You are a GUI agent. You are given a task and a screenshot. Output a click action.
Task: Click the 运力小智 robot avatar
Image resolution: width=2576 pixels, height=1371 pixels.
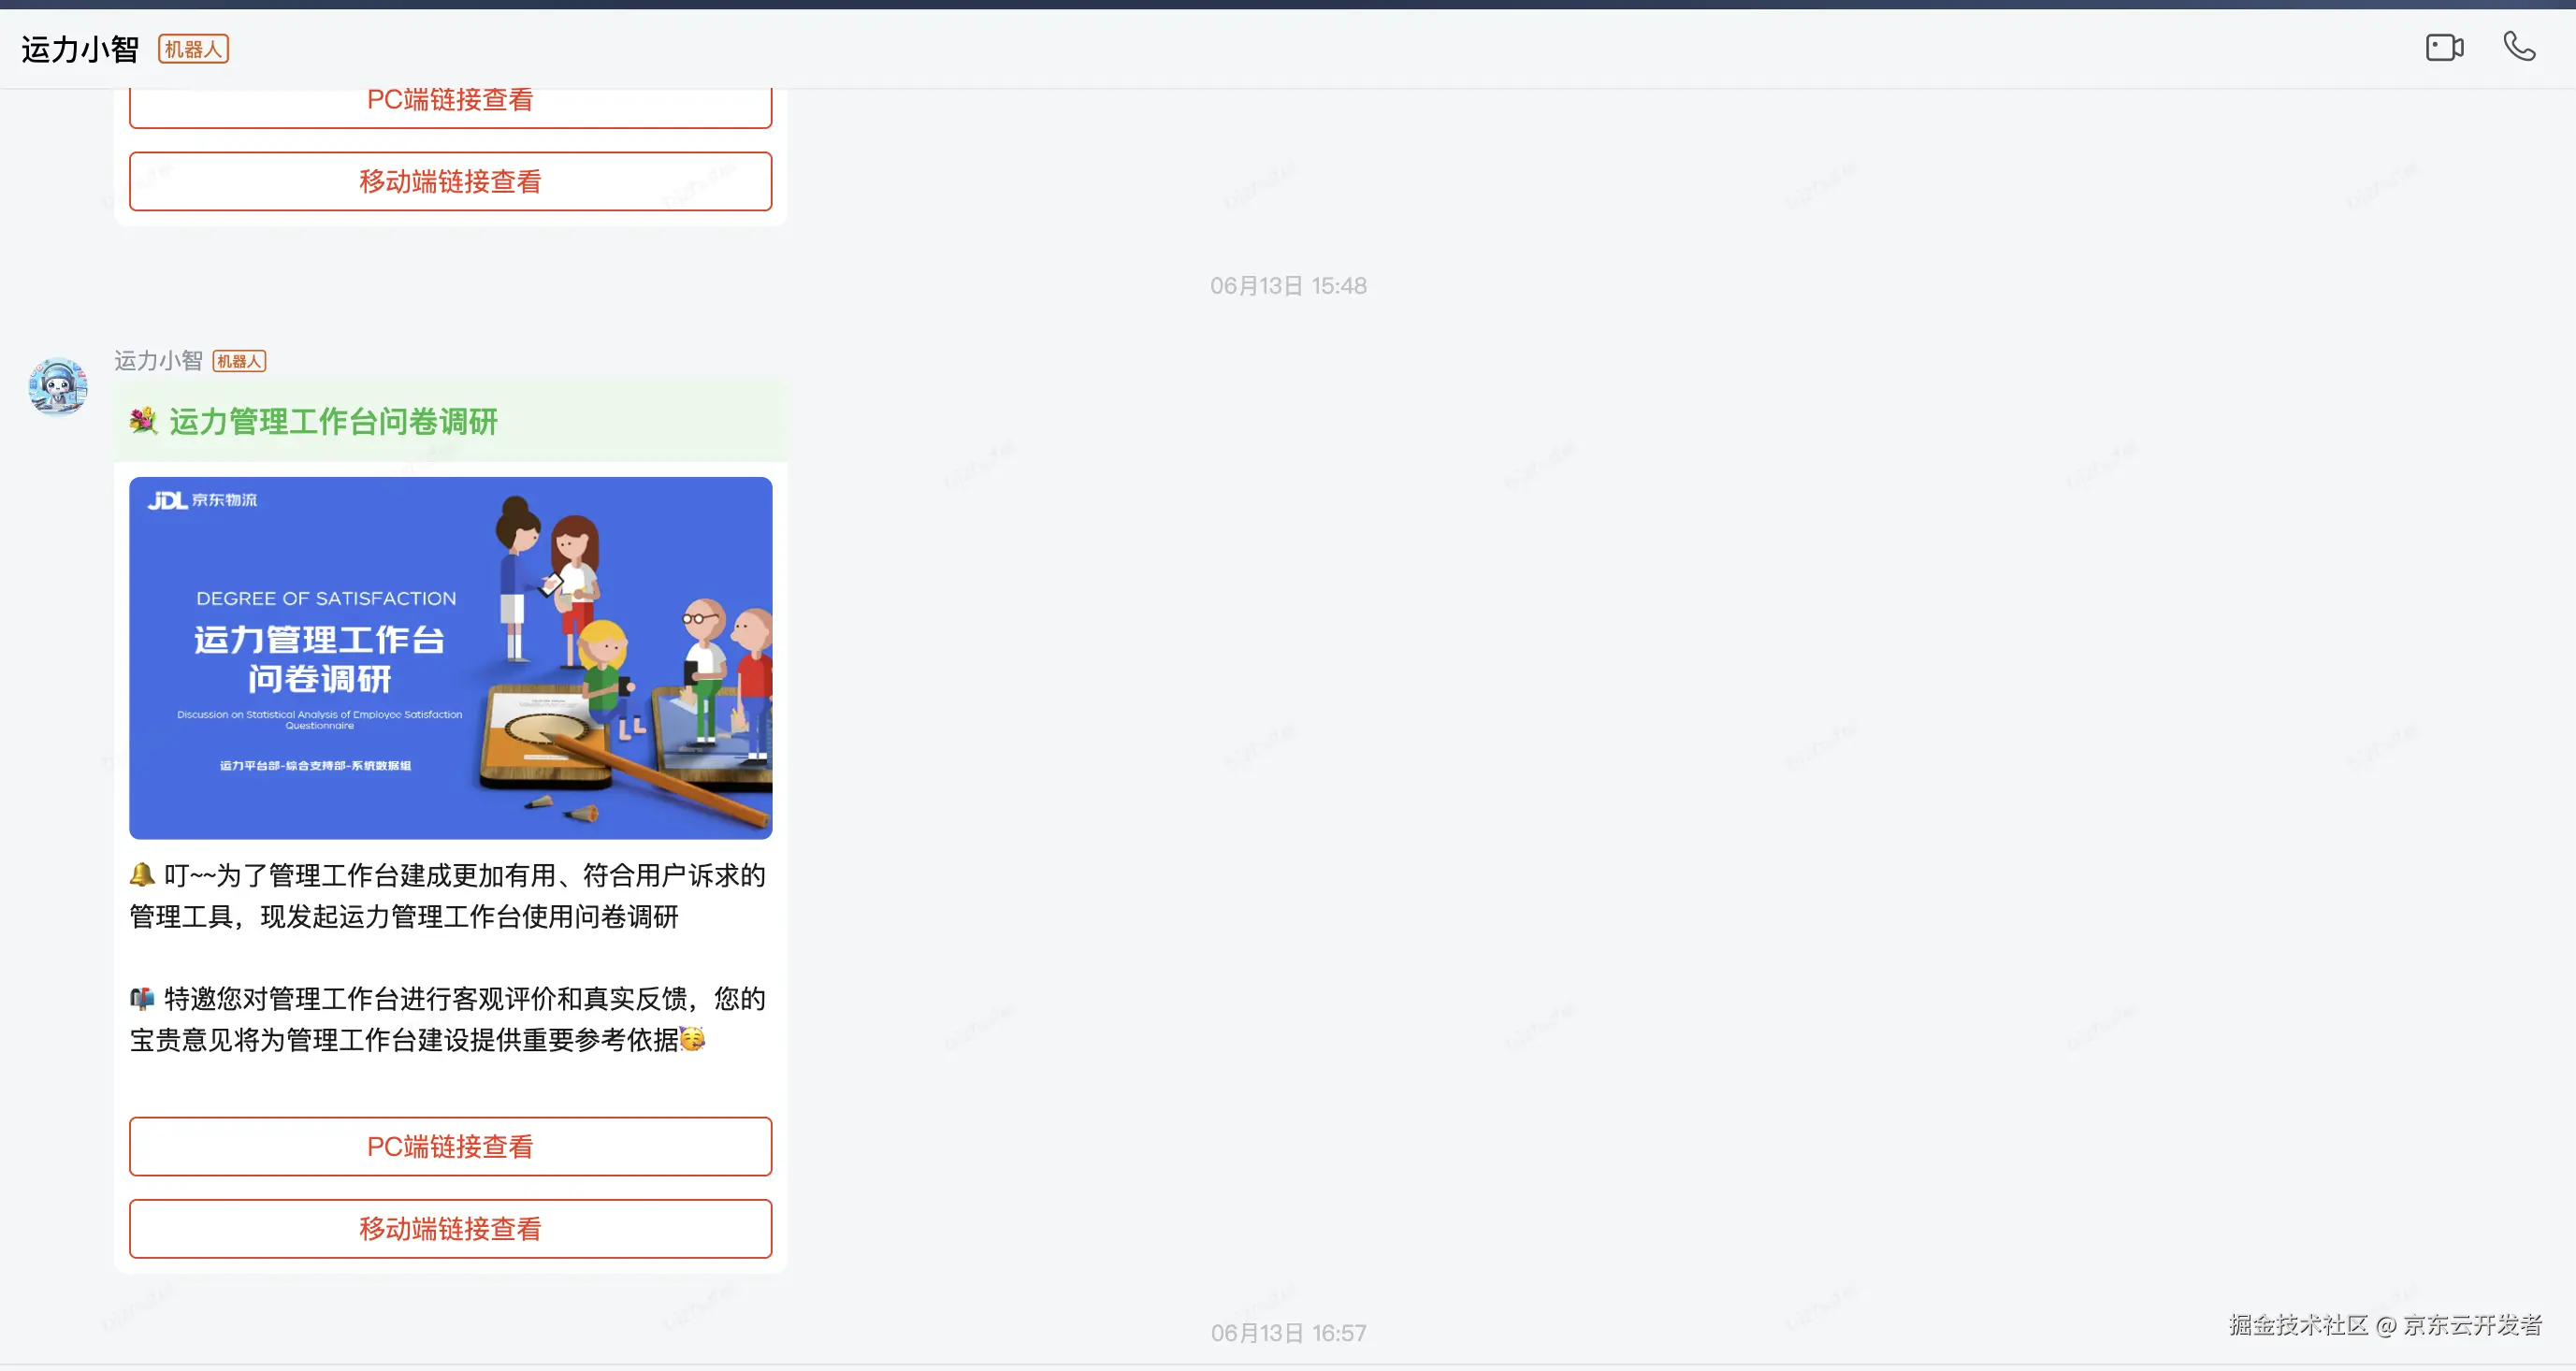[58, 387]
